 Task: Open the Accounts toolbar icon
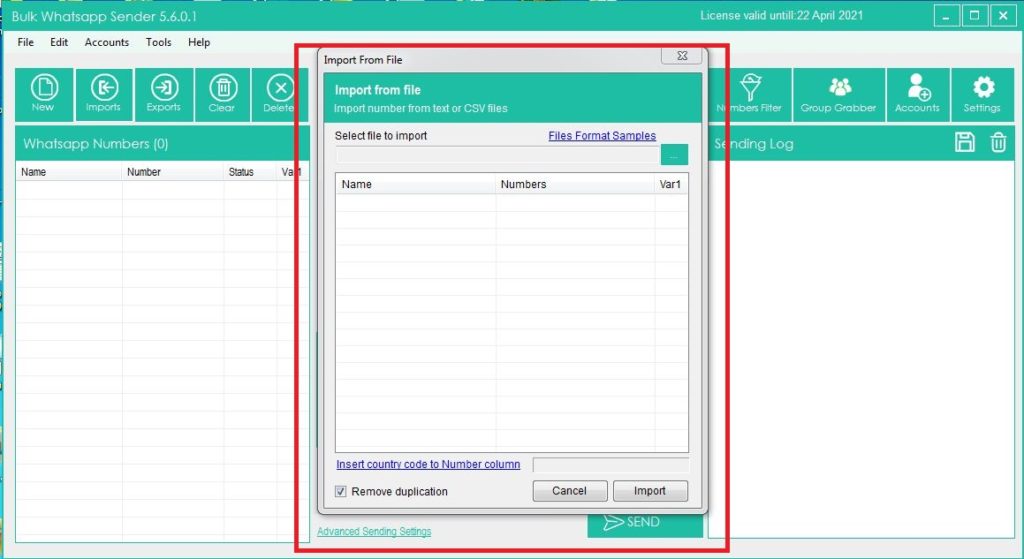click(917, 95)
